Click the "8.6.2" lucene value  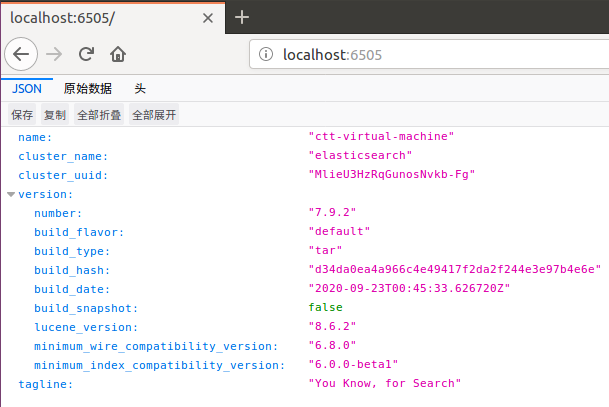[x=332, y=327]
